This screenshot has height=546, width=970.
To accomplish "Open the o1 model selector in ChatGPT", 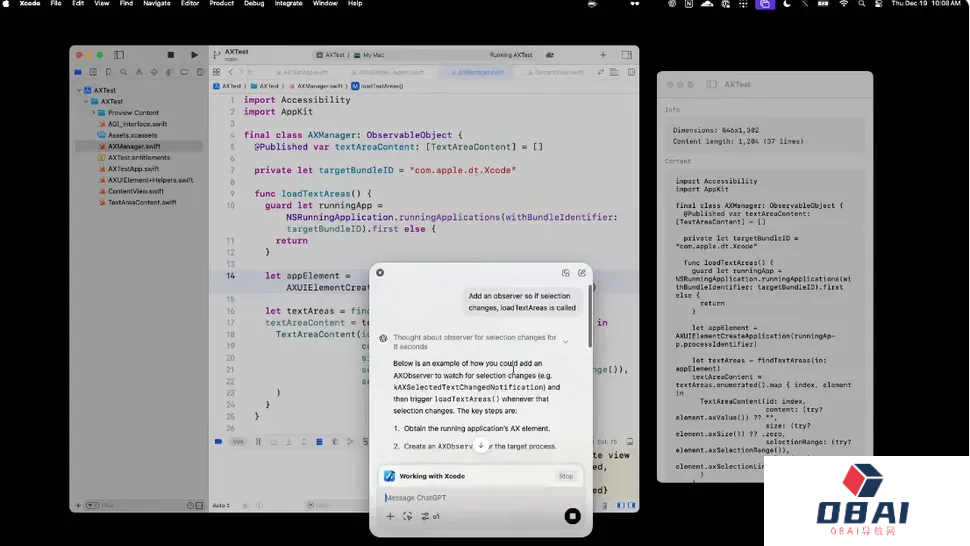I will pos(431,516).
